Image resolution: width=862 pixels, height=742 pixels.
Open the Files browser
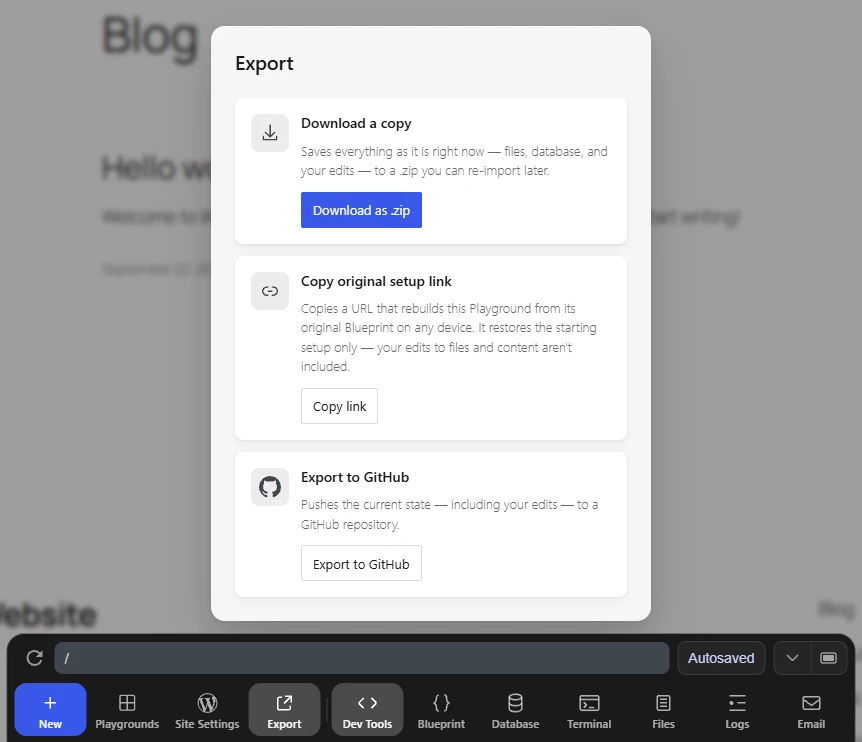663,710
